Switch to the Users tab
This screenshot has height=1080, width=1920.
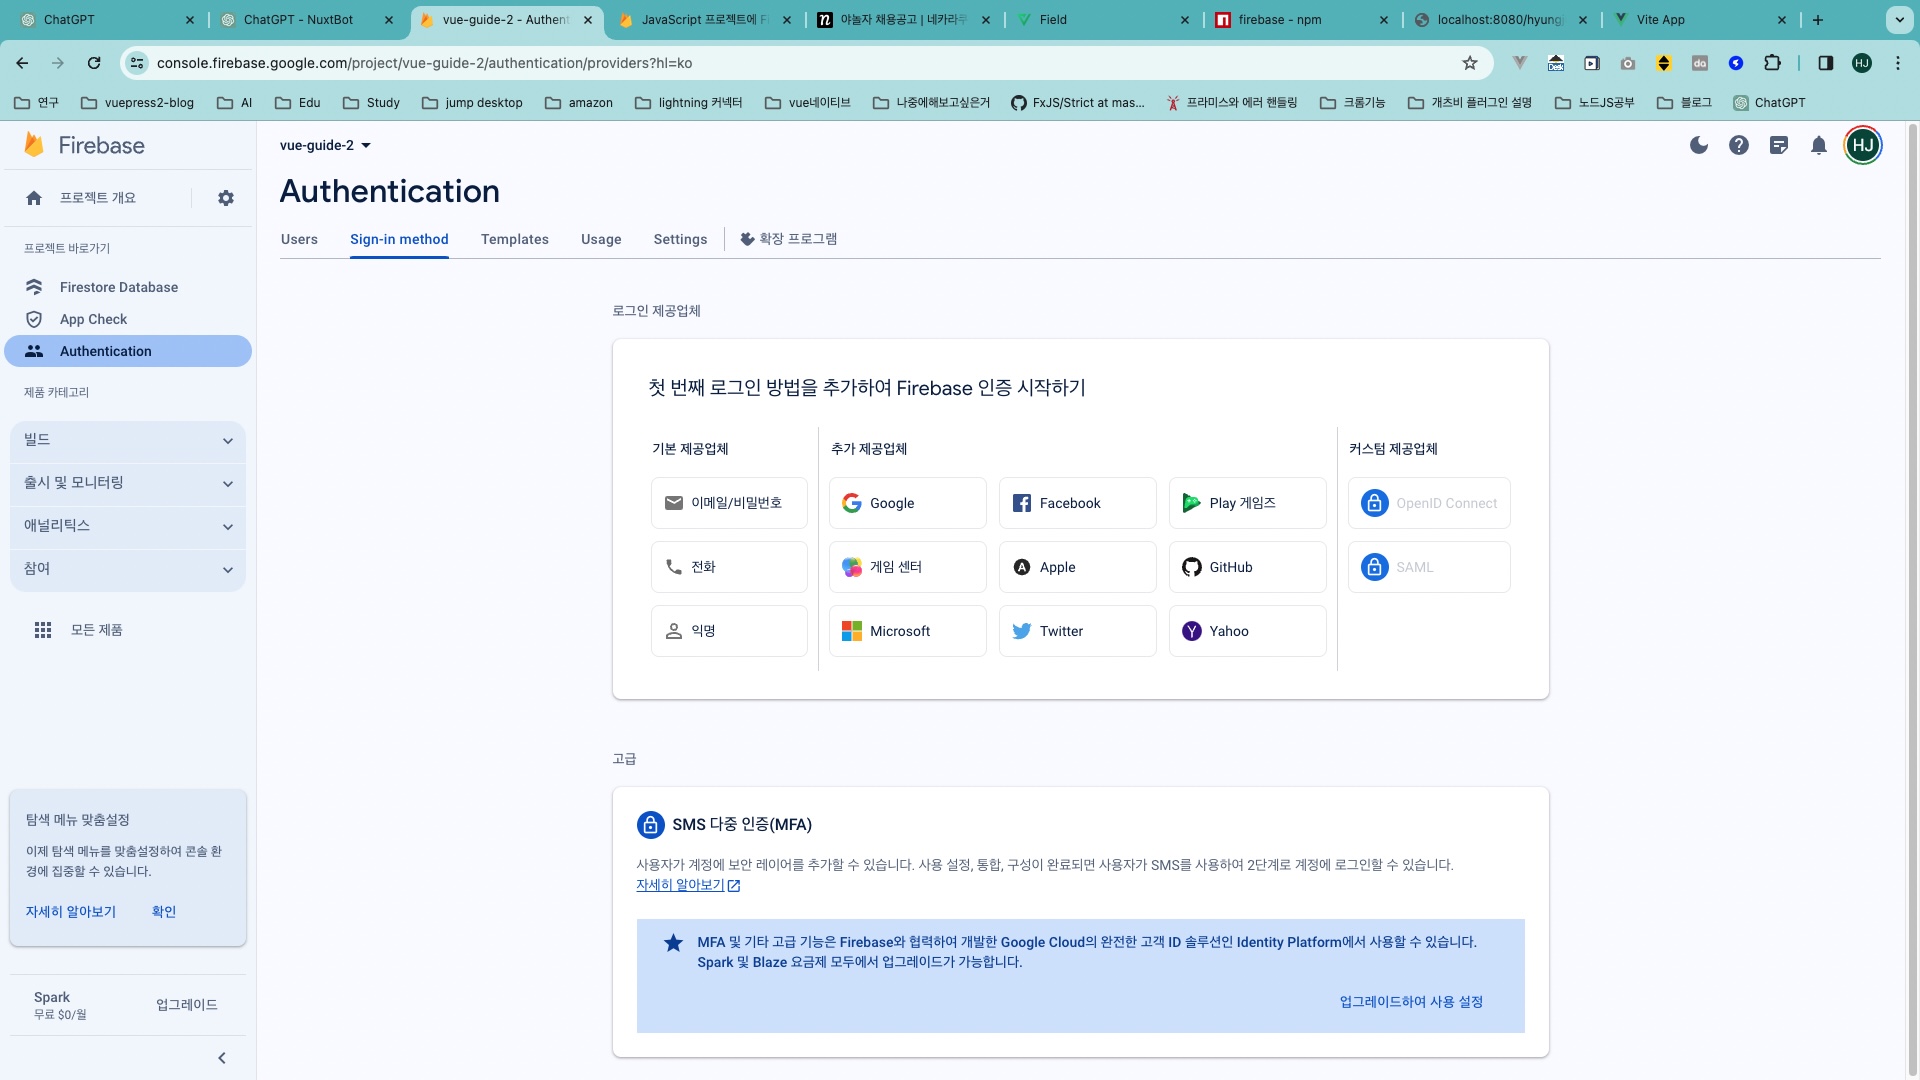click(299, 239)
